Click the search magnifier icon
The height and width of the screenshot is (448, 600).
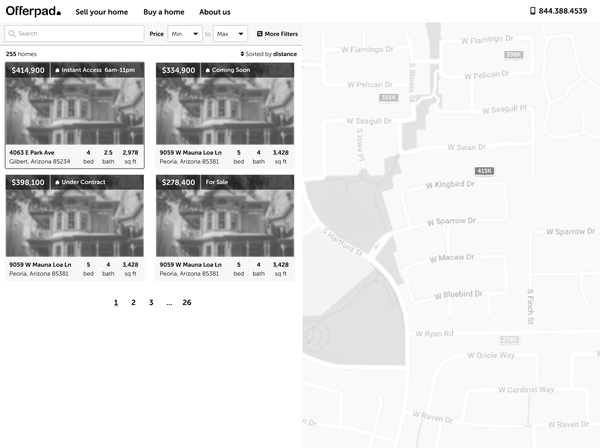click(x=12, y=34)
